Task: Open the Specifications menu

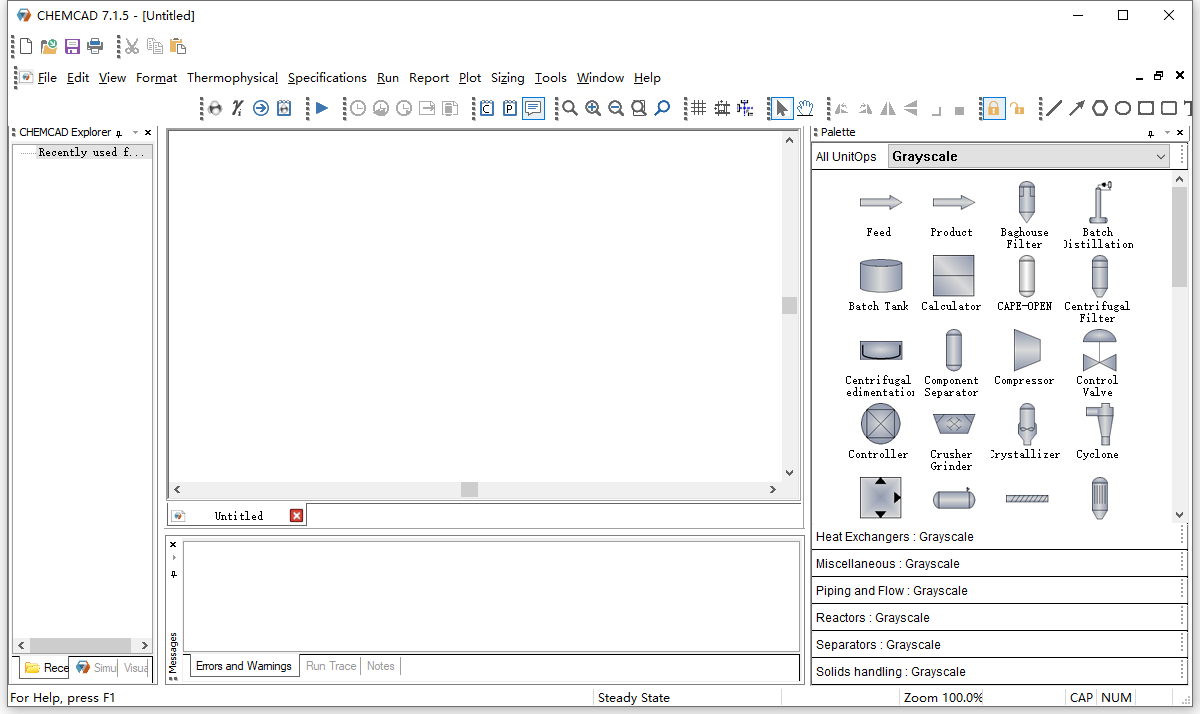Action: coord(327,78)
